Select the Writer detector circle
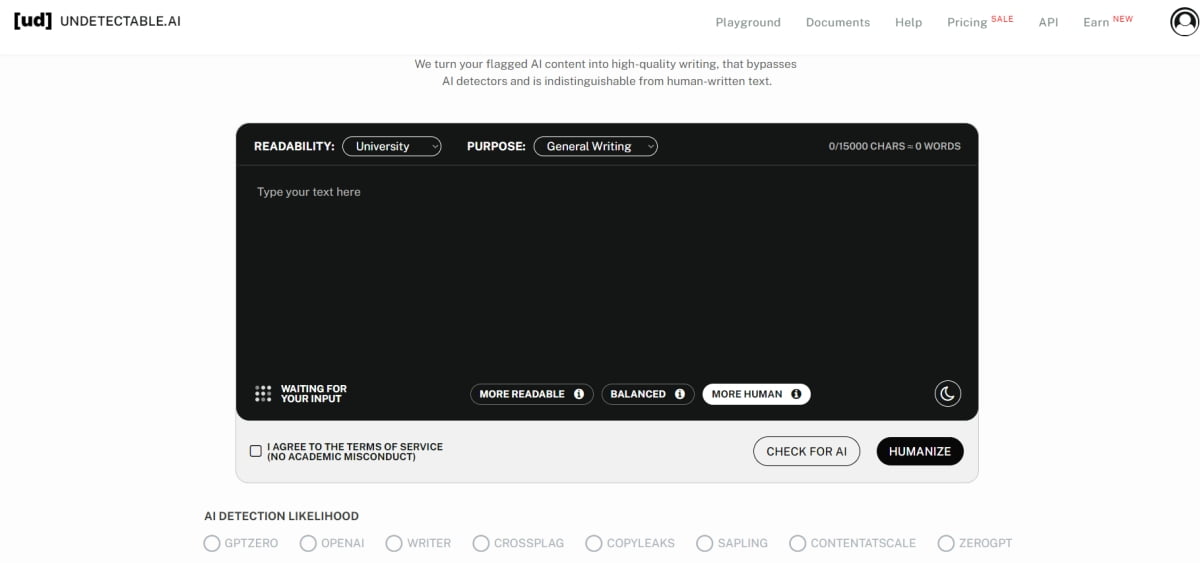The height and width of the screenshot is (563, 1200). pyautogui.click(x=393, y=543)
